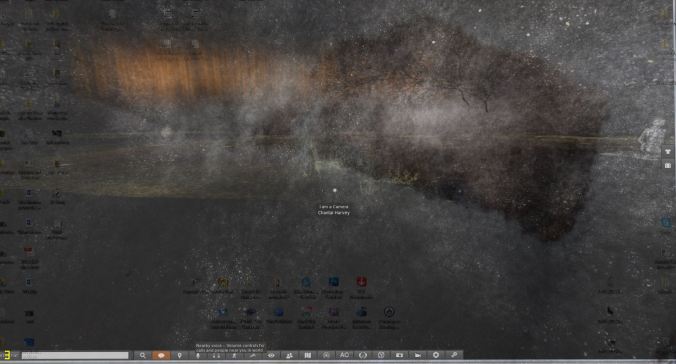
Task: Click the running figure toolbar icon
Action: pos(235,355)
